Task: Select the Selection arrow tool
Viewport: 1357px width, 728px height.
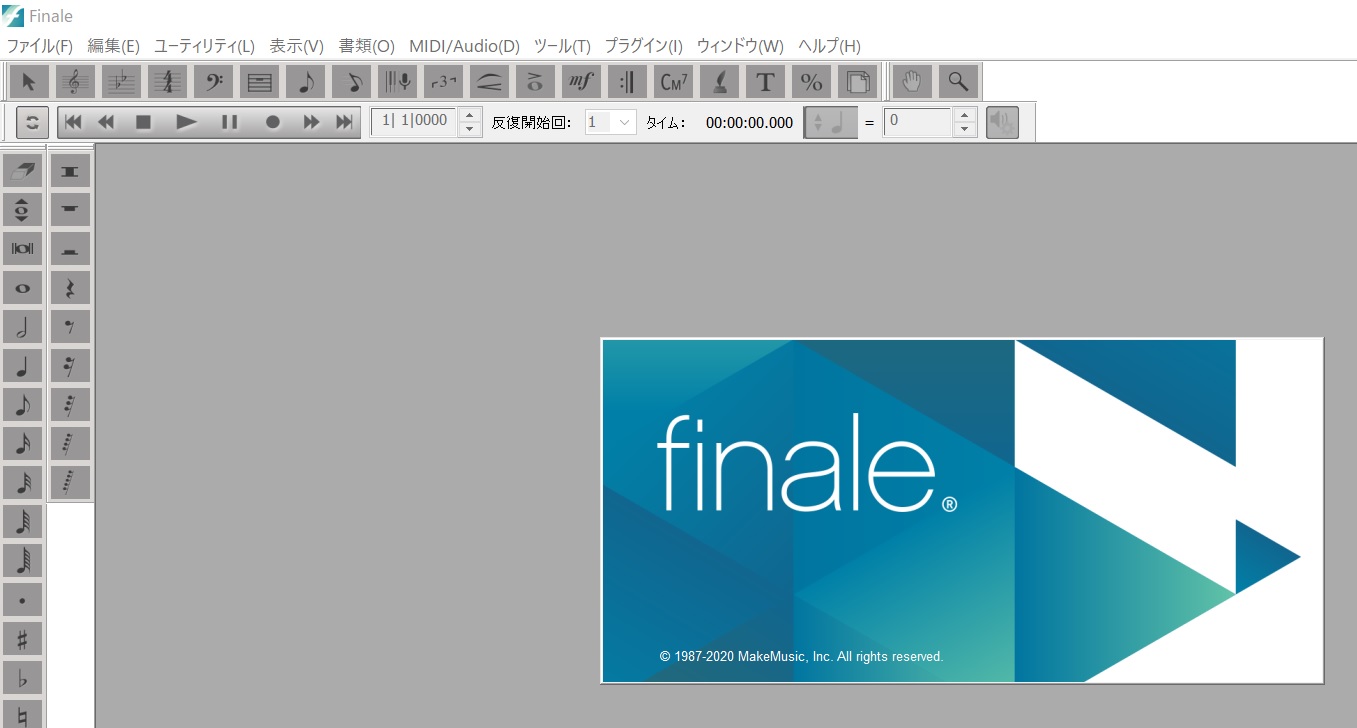Action: point(29,81)
